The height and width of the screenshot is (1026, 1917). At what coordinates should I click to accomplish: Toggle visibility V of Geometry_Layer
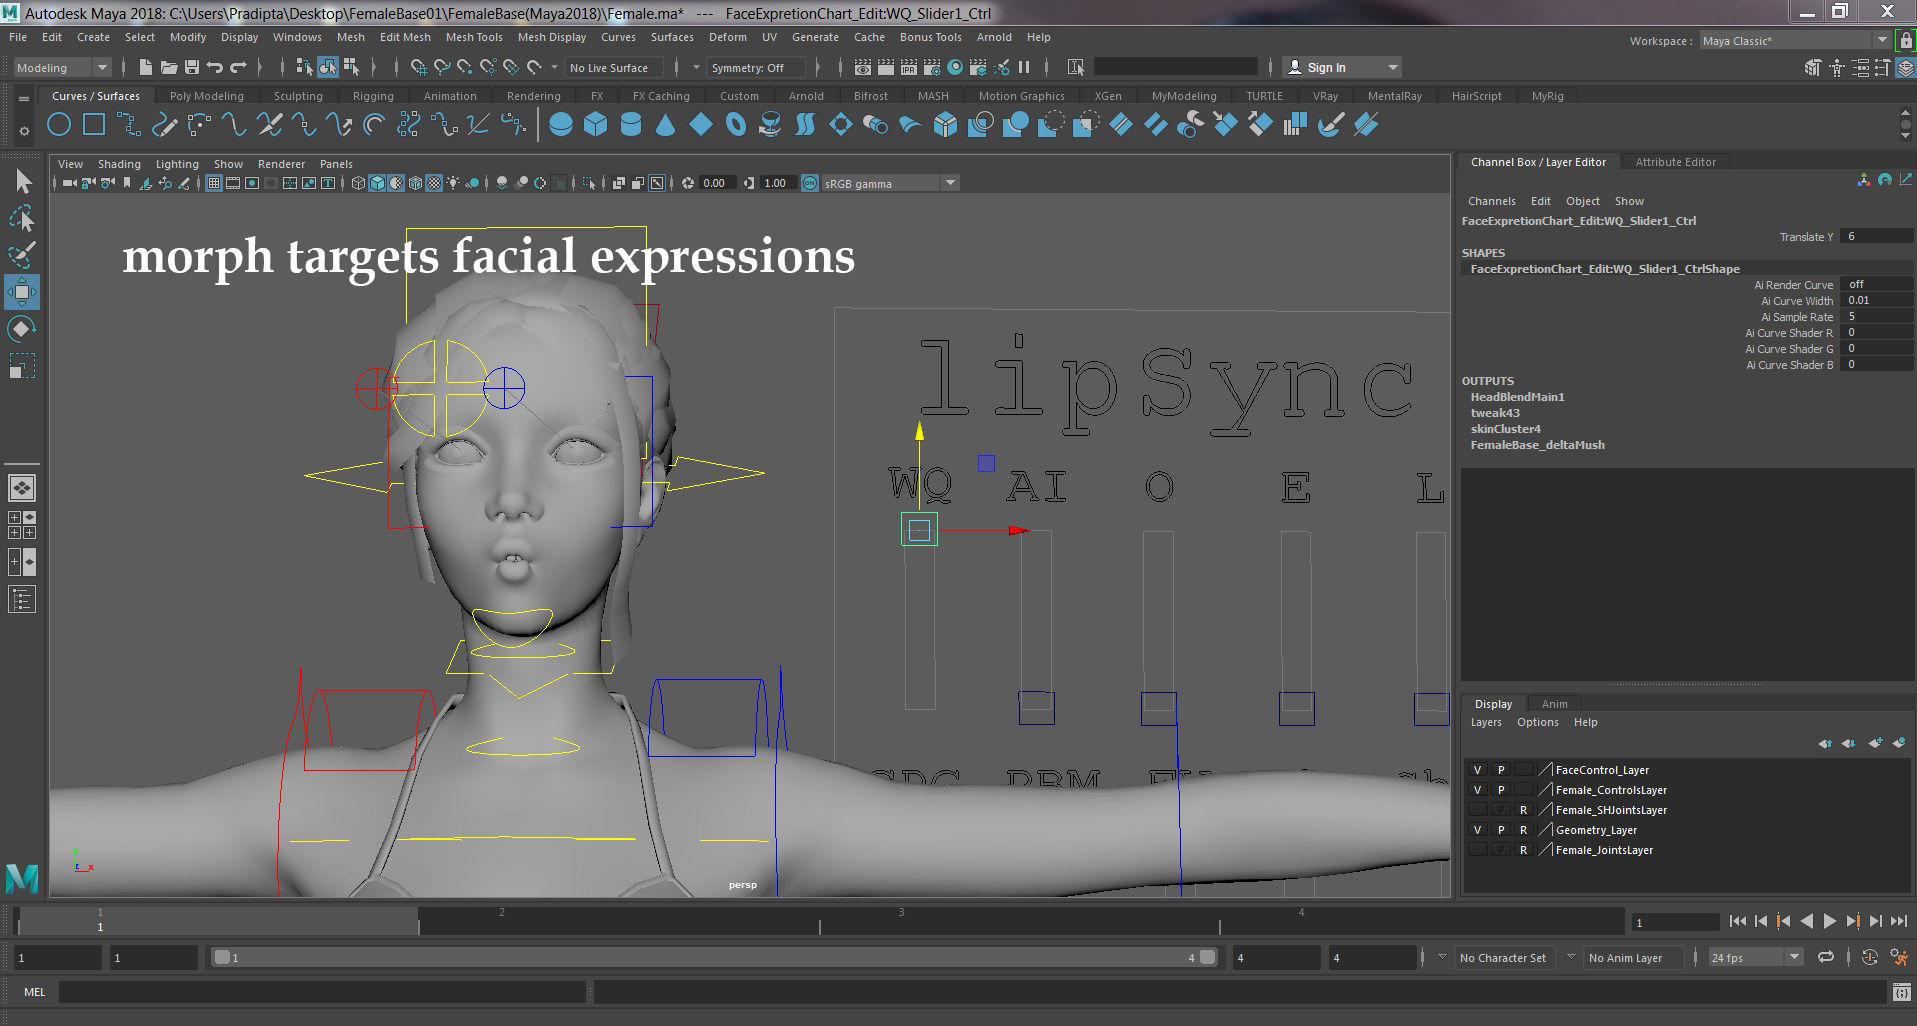click(1477, 830)
